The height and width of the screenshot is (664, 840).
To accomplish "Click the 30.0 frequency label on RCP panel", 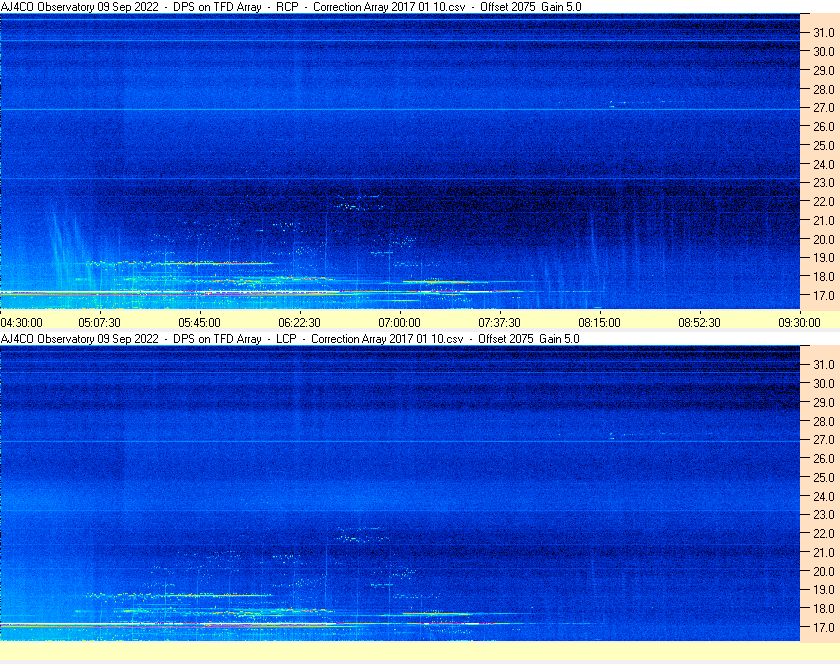I will click(x=824, y=51).
